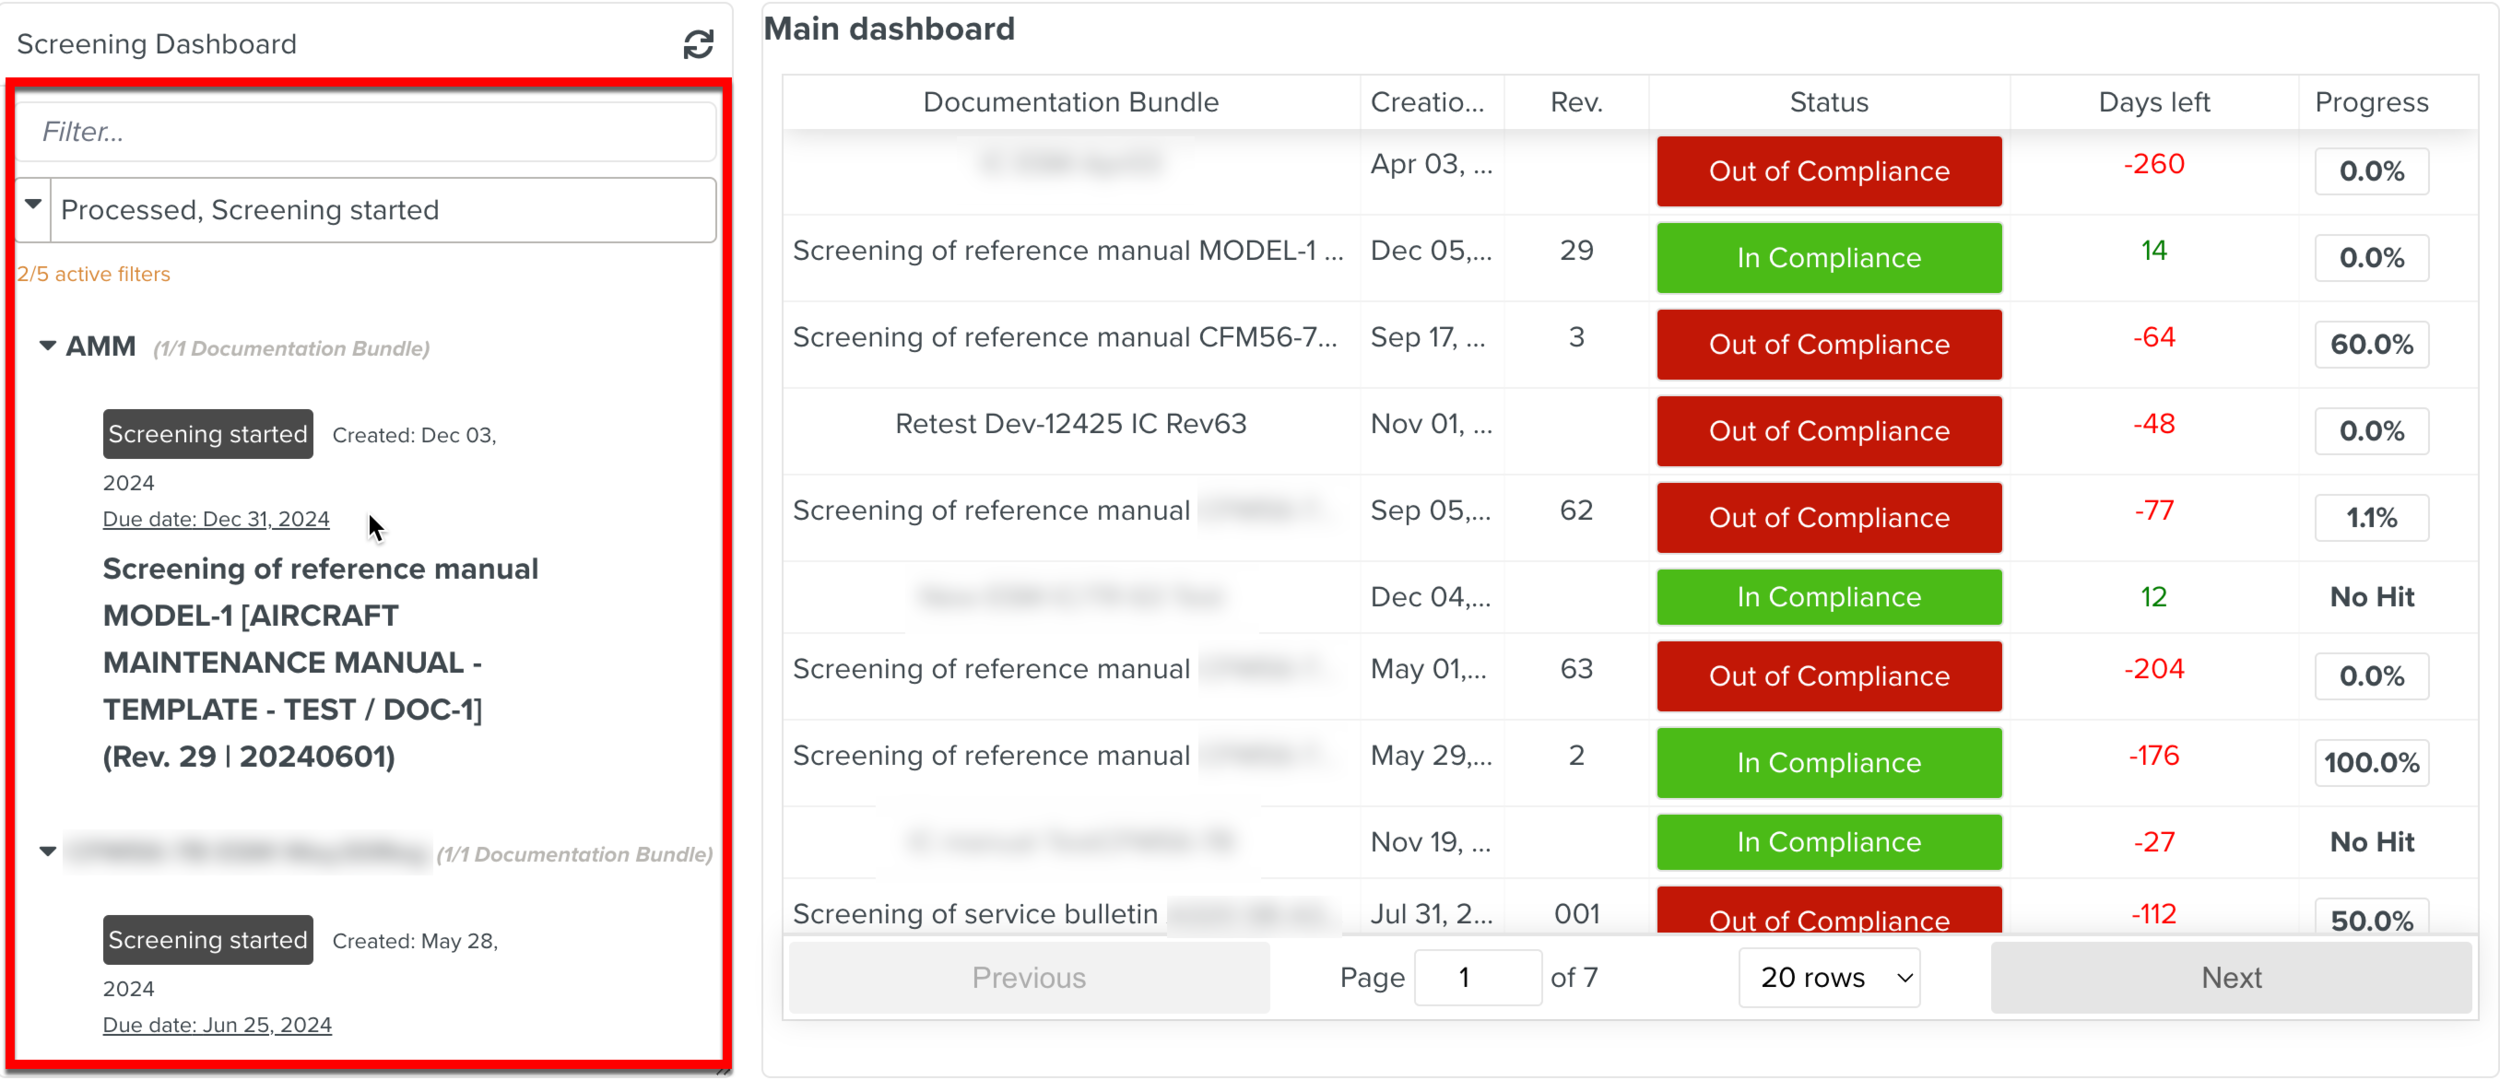Open the Due date Jun 25, 2024 link
Image resolution: width=2500 pixels, height=1080 pixels.
click(217, 1025)
